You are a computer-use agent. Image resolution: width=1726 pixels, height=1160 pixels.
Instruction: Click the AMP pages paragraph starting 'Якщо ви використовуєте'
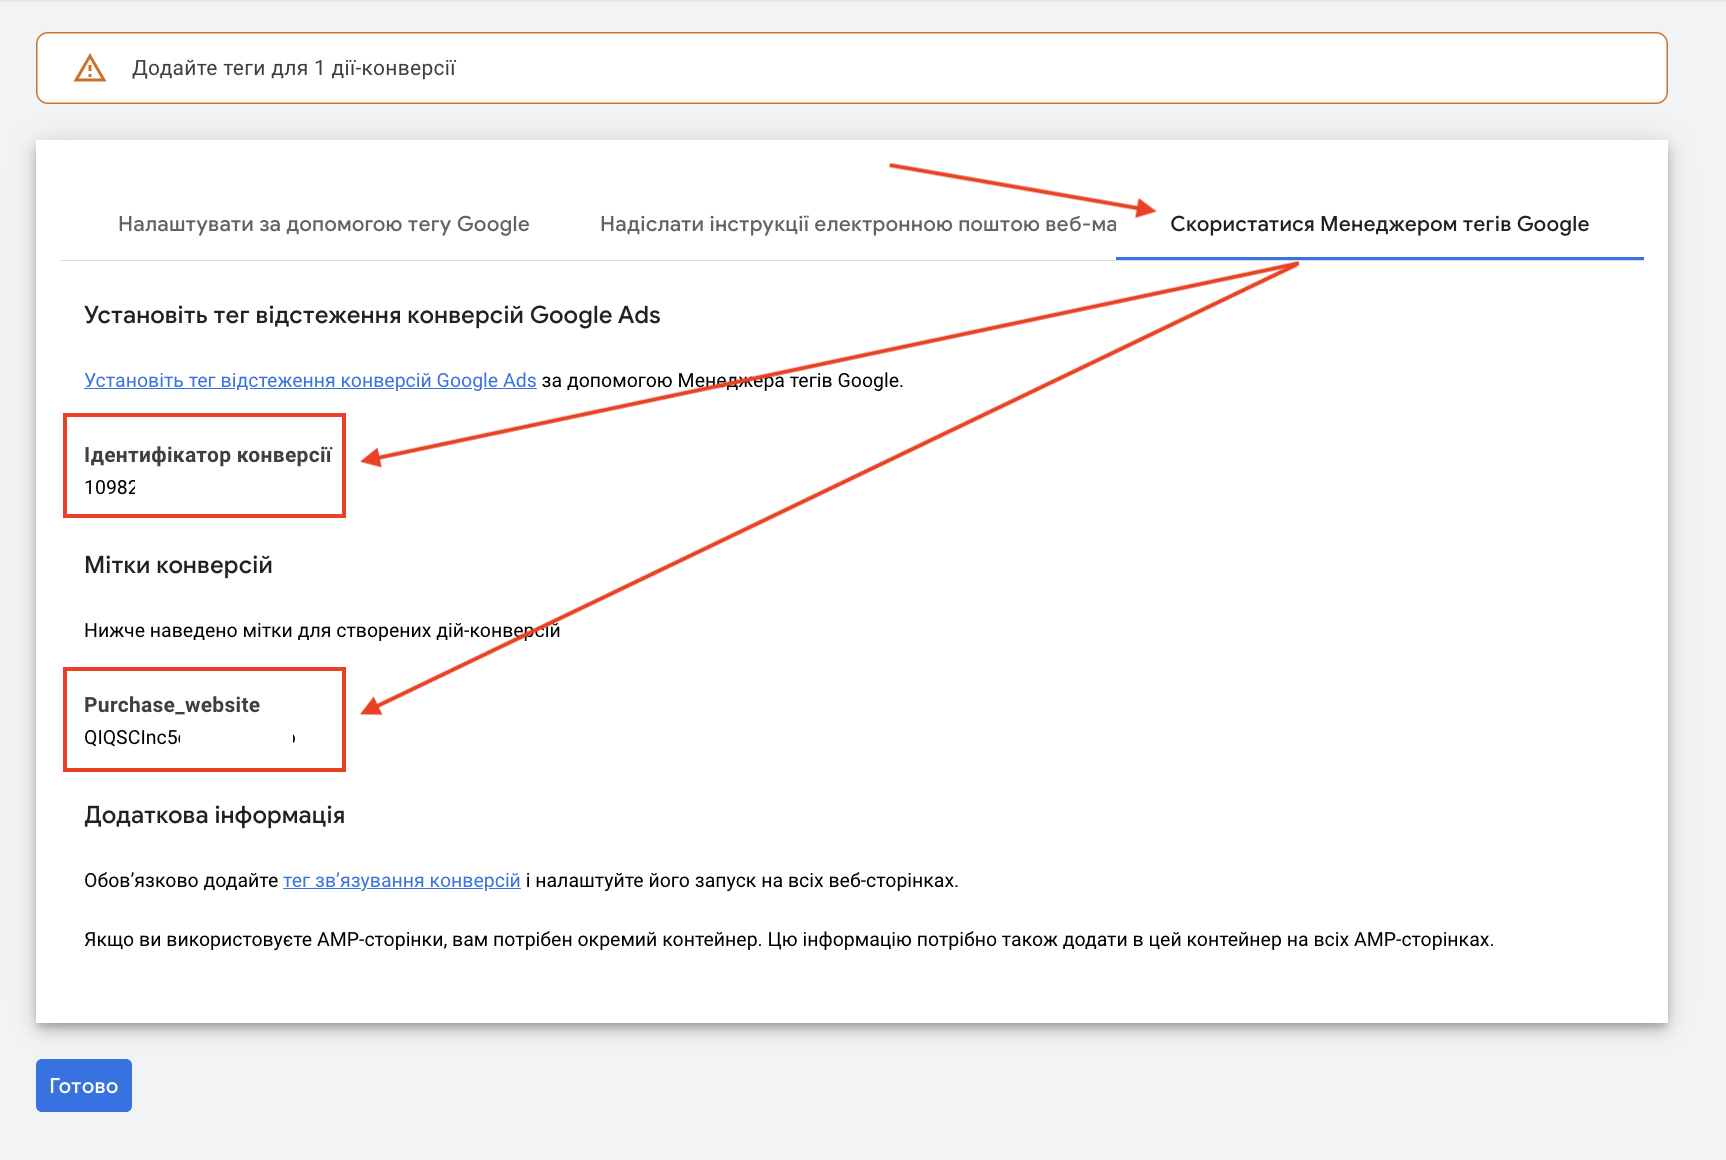789,939
